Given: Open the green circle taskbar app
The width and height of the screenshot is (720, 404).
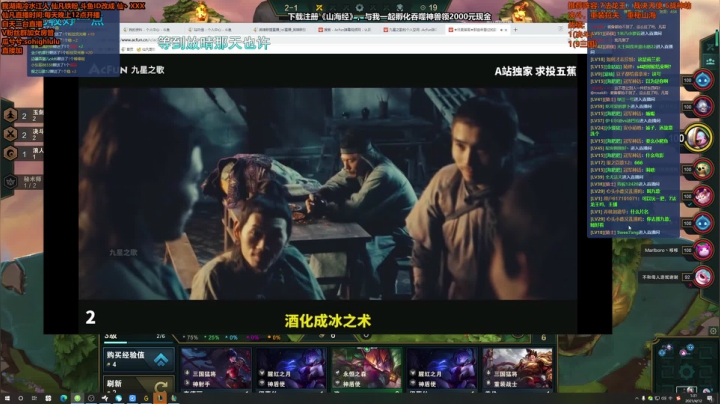Looking at the screenshot, I should [x=78, y=398].
